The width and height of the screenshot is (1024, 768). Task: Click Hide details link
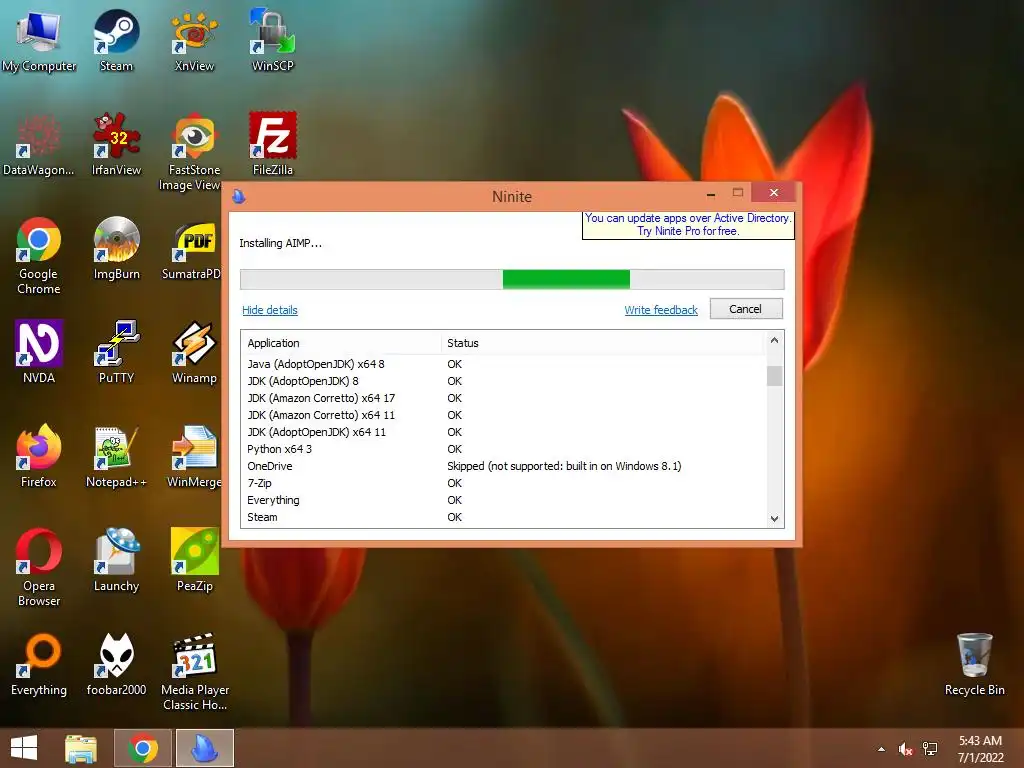[270, 310]
